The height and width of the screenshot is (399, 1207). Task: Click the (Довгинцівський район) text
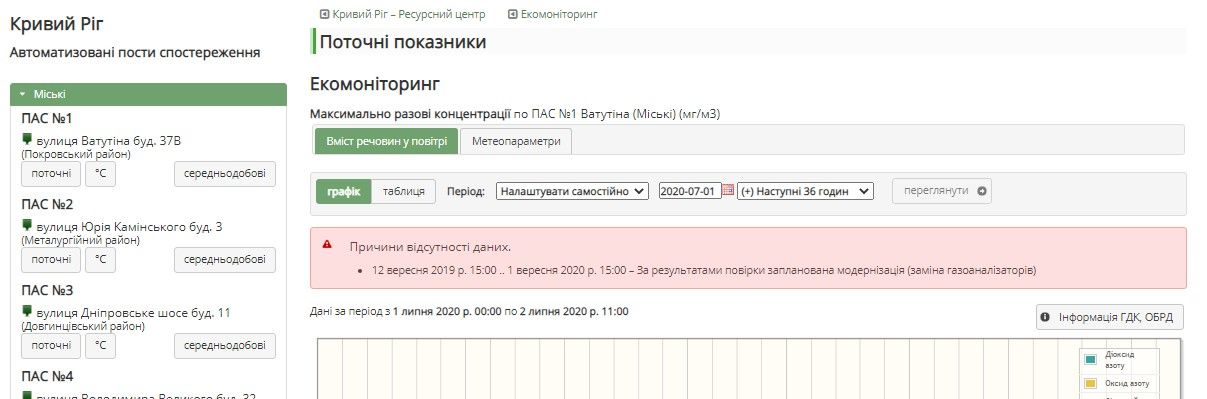83,327
